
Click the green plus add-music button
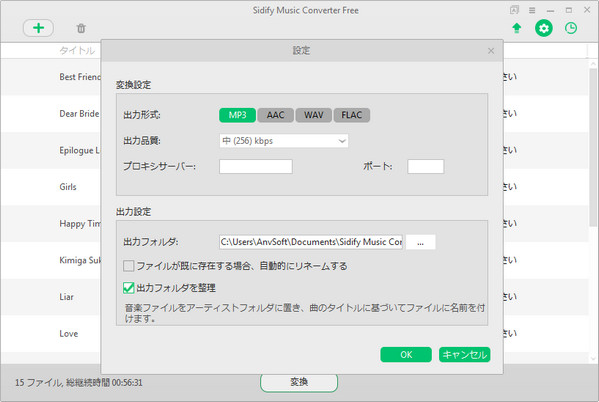coord(38,28)
